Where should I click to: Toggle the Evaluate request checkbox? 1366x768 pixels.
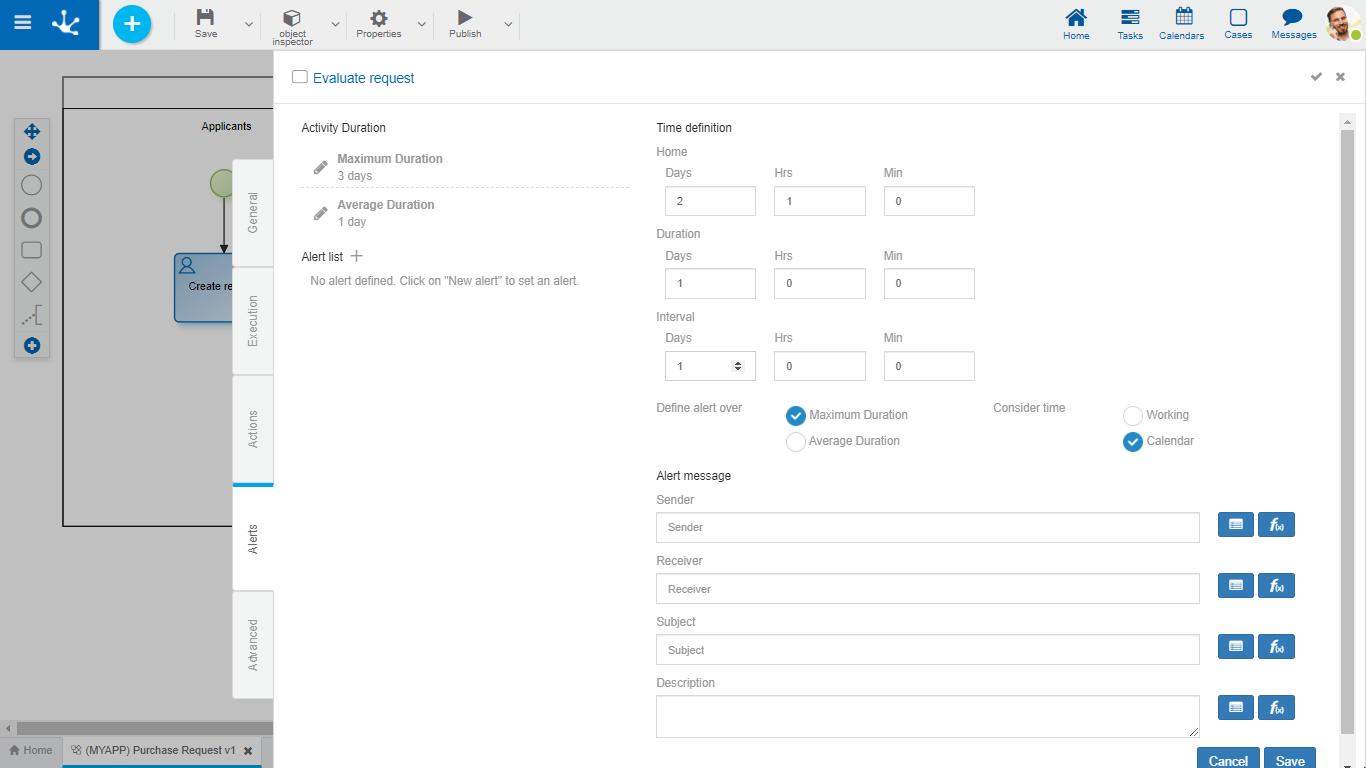[300, 77]
